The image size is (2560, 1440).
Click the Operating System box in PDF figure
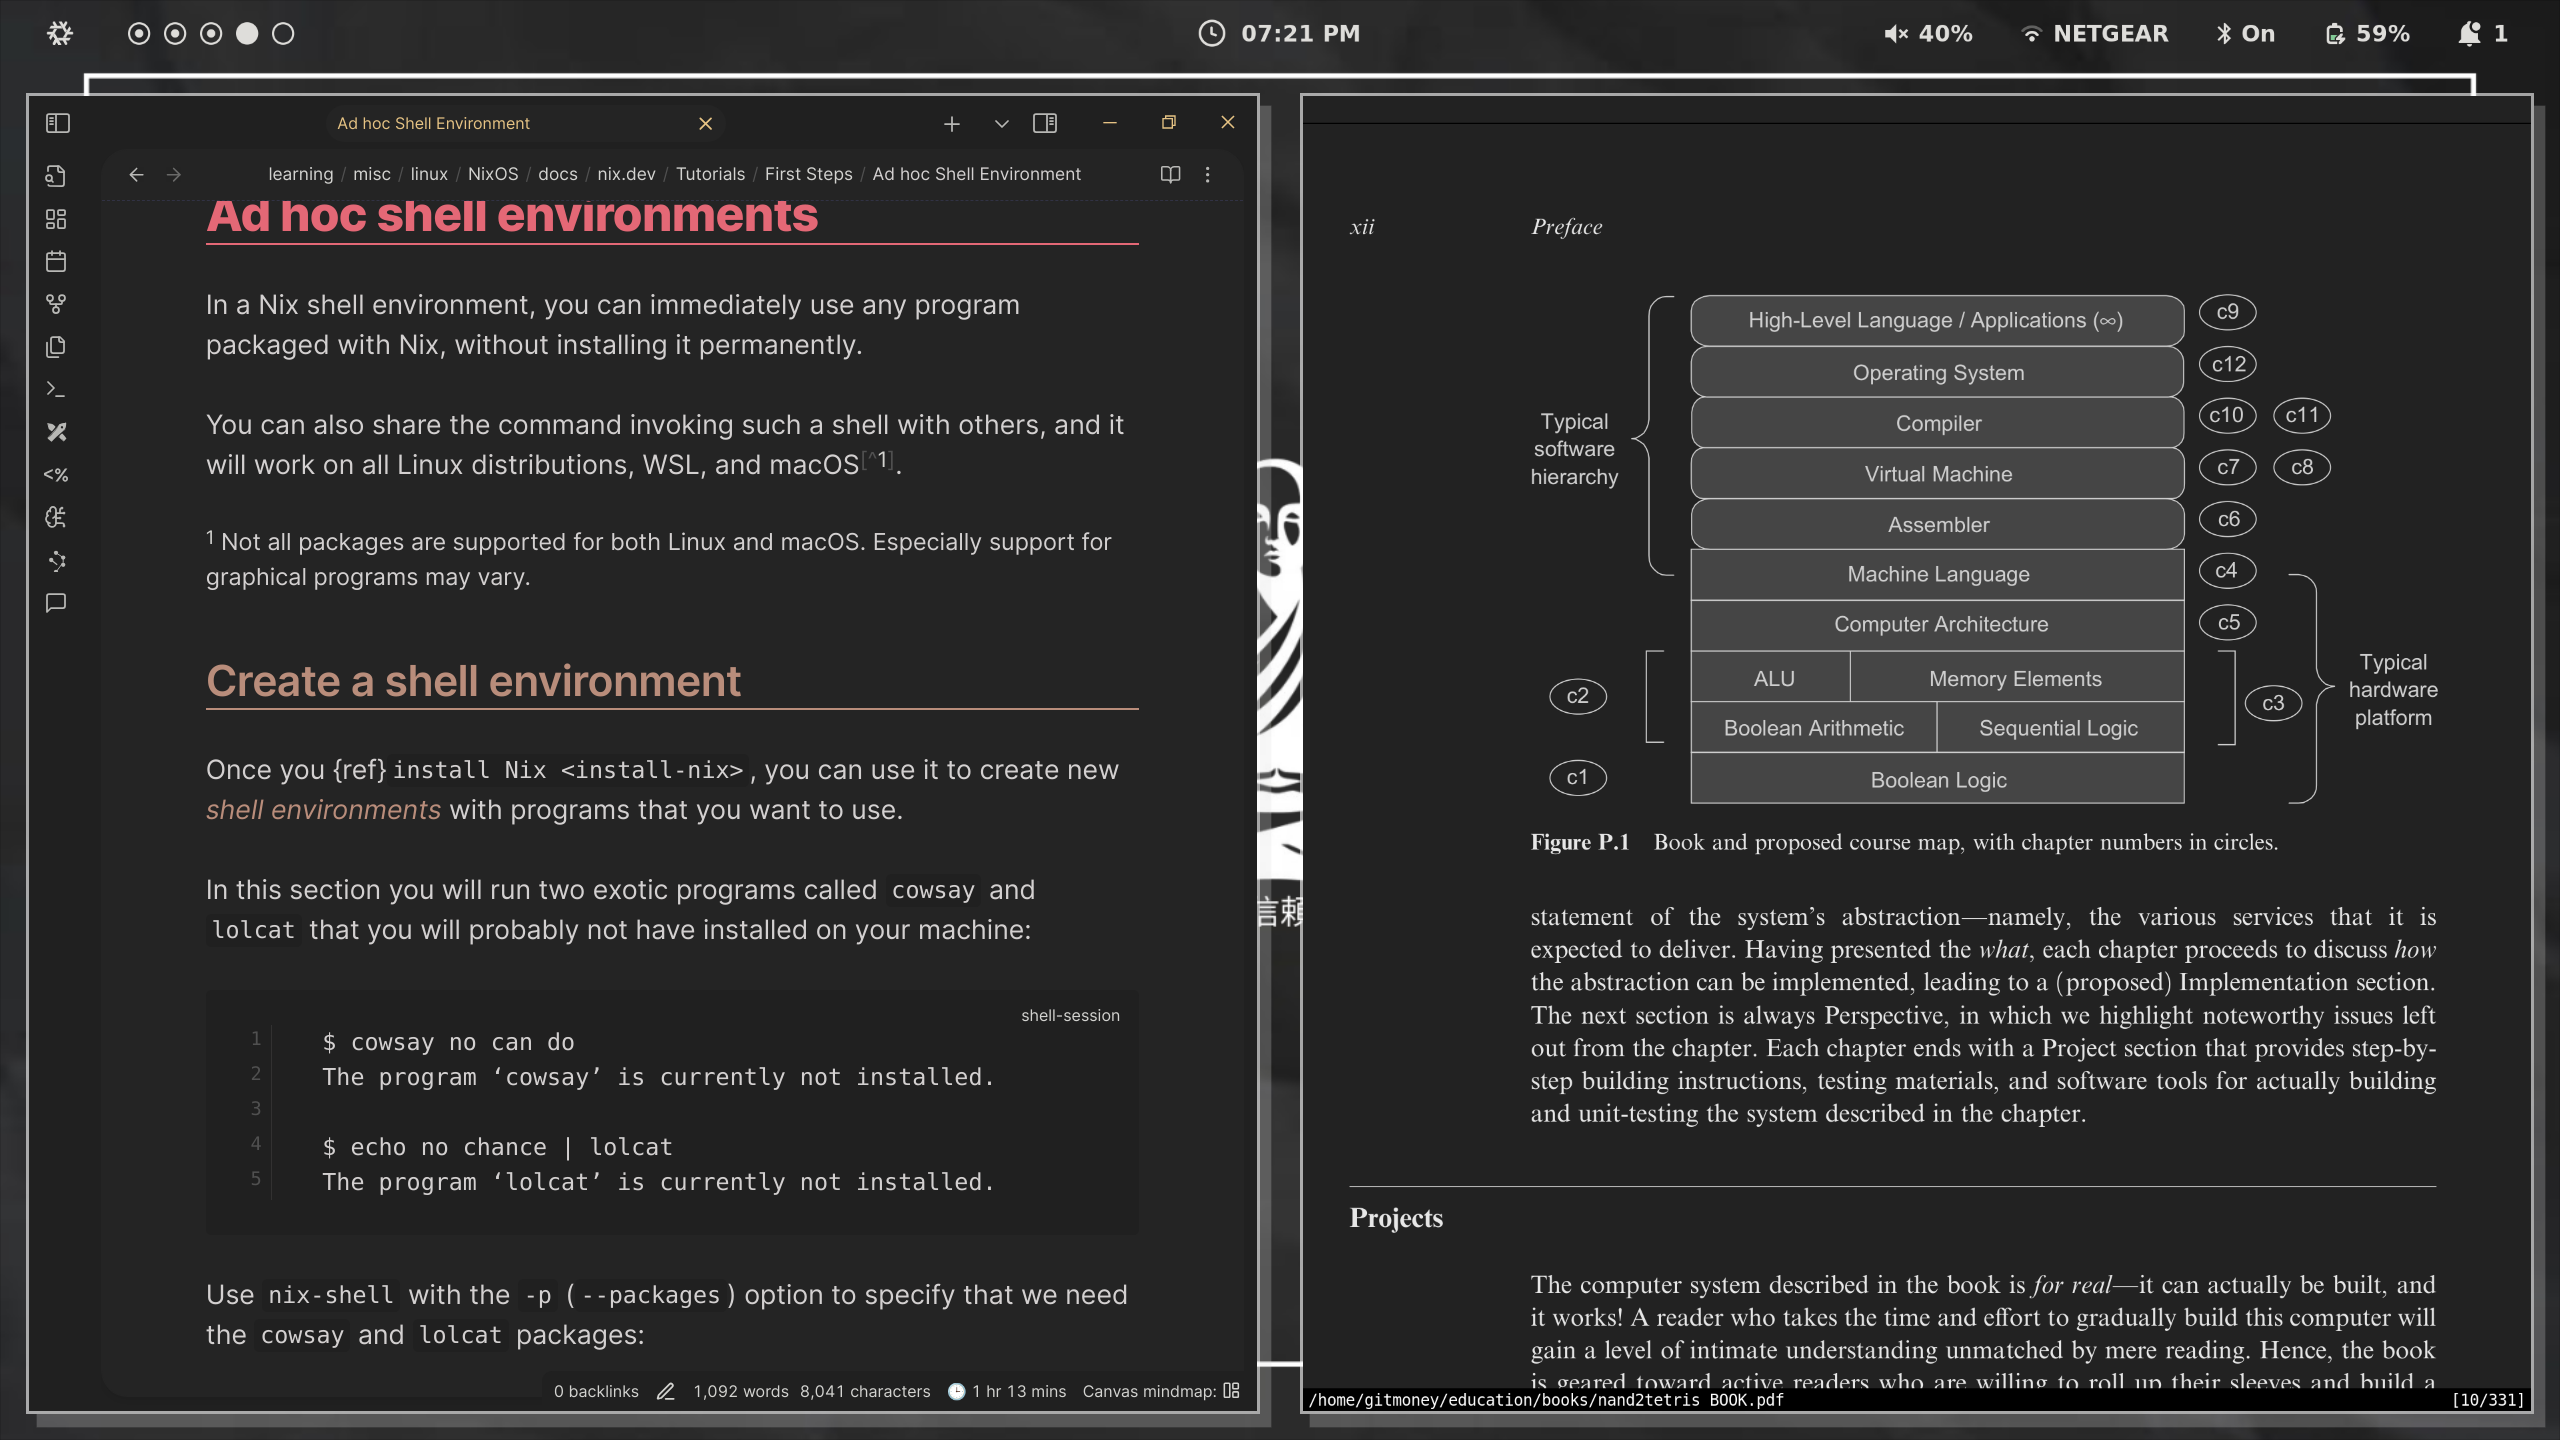click(x=1937, y=372)
